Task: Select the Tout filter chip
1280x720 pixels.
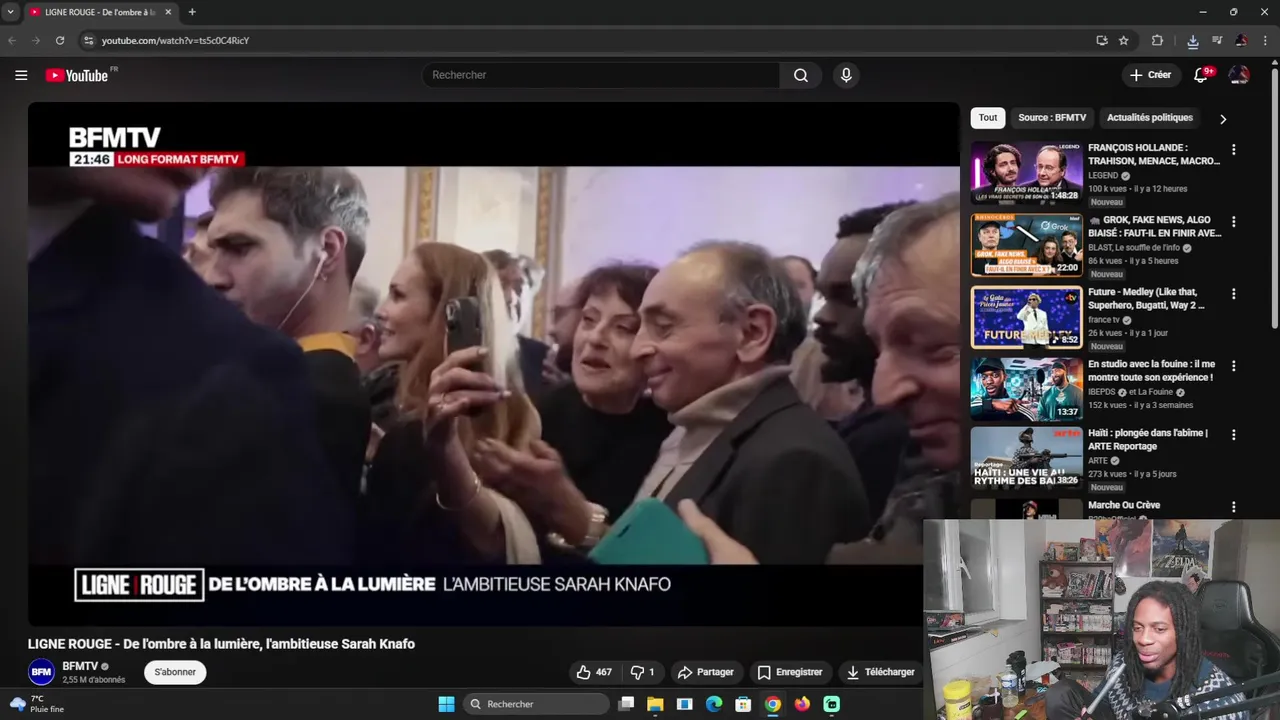Action: pos(988,118)
